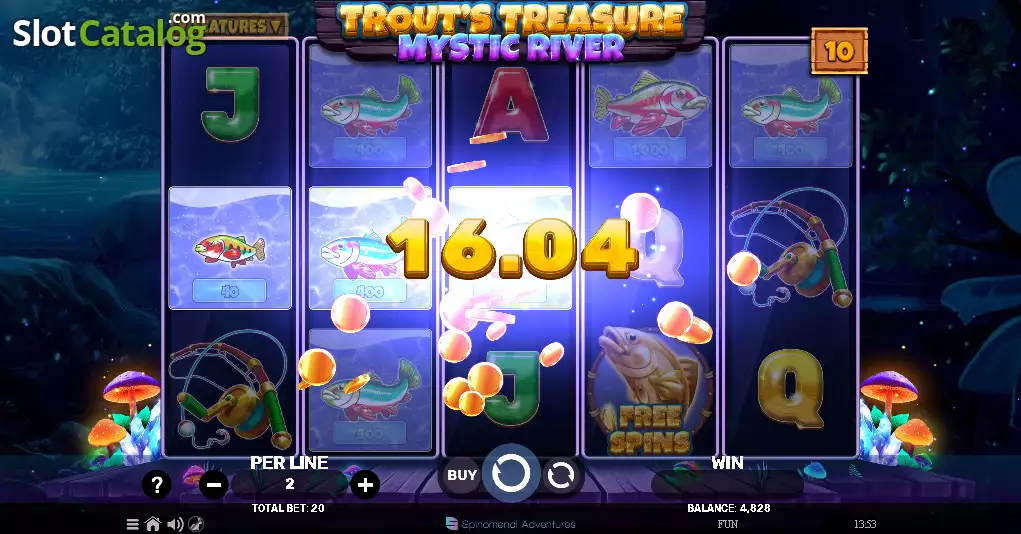1021x534 pixels.
Task: Decrease bet per line with minus
Action: point(214,485)
